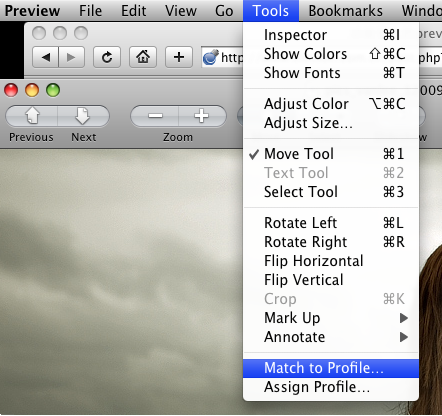
Task: Click Assign Profile... menu item
Action: (x=331, y=387)
